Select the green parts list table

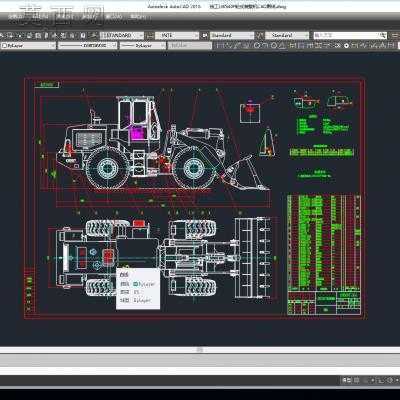coord(324,243)
